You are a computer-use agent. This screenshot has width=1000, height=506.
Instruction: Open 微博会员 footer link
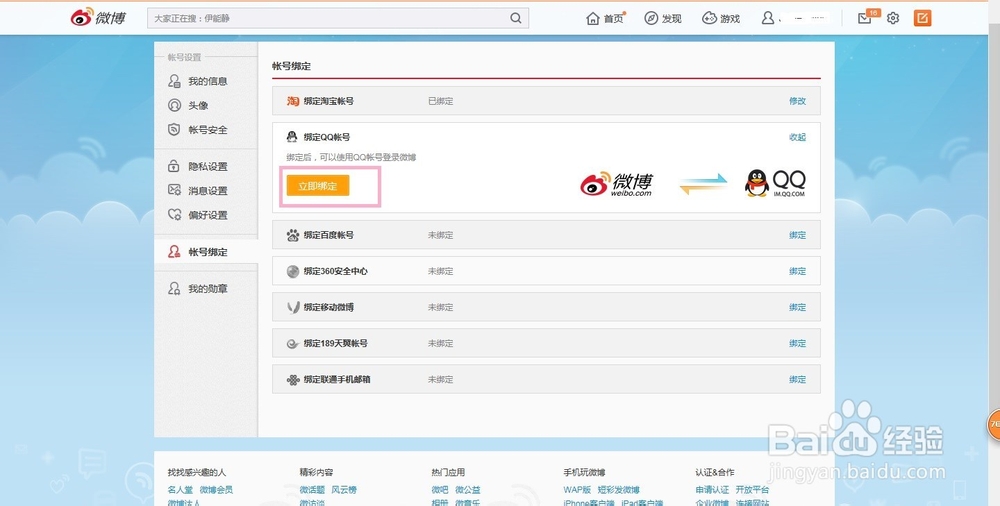pyautogui.click(x=216, y=490)
